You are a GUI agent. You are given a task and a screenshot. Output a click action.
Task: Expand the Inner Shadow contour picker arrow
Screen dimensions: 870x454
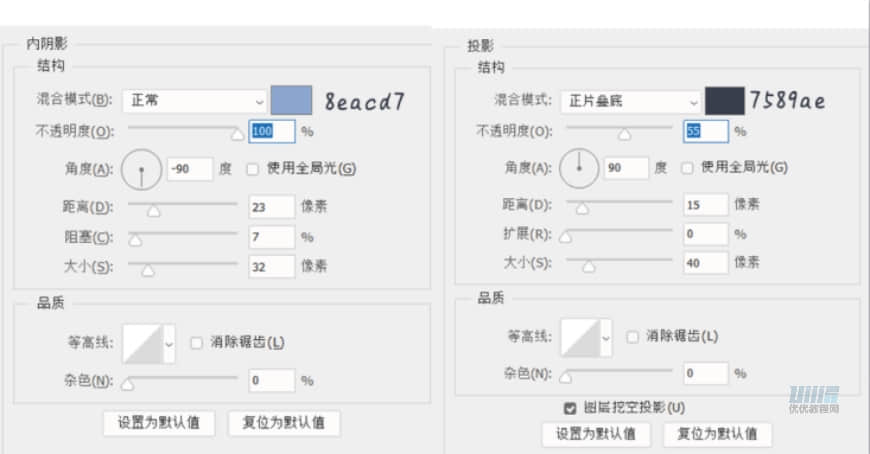tap(169, 343)
